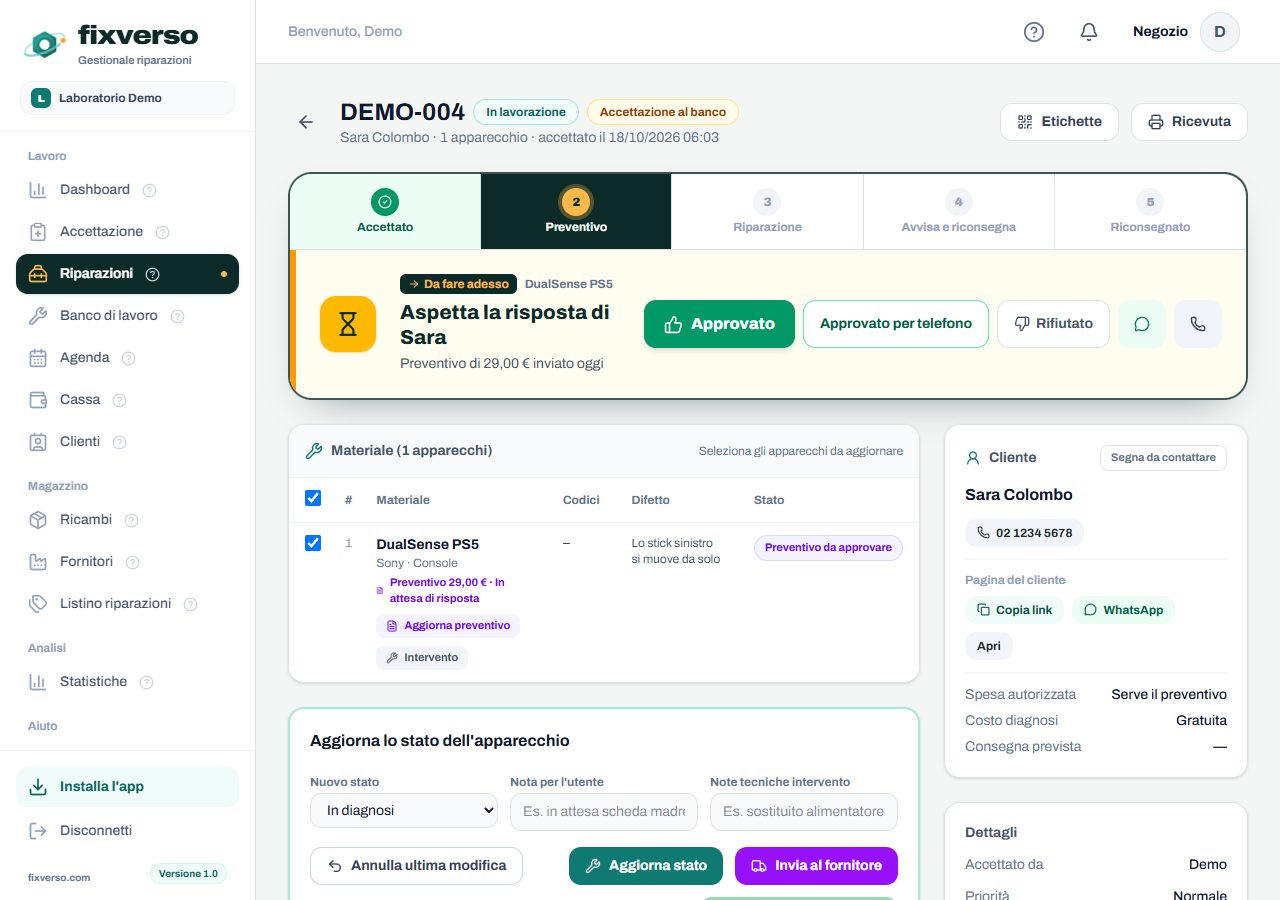The height and width of the screenshot is (900, 1280).
Task: Print labels with the Etichette button
Action: (x=1059, y=122)
